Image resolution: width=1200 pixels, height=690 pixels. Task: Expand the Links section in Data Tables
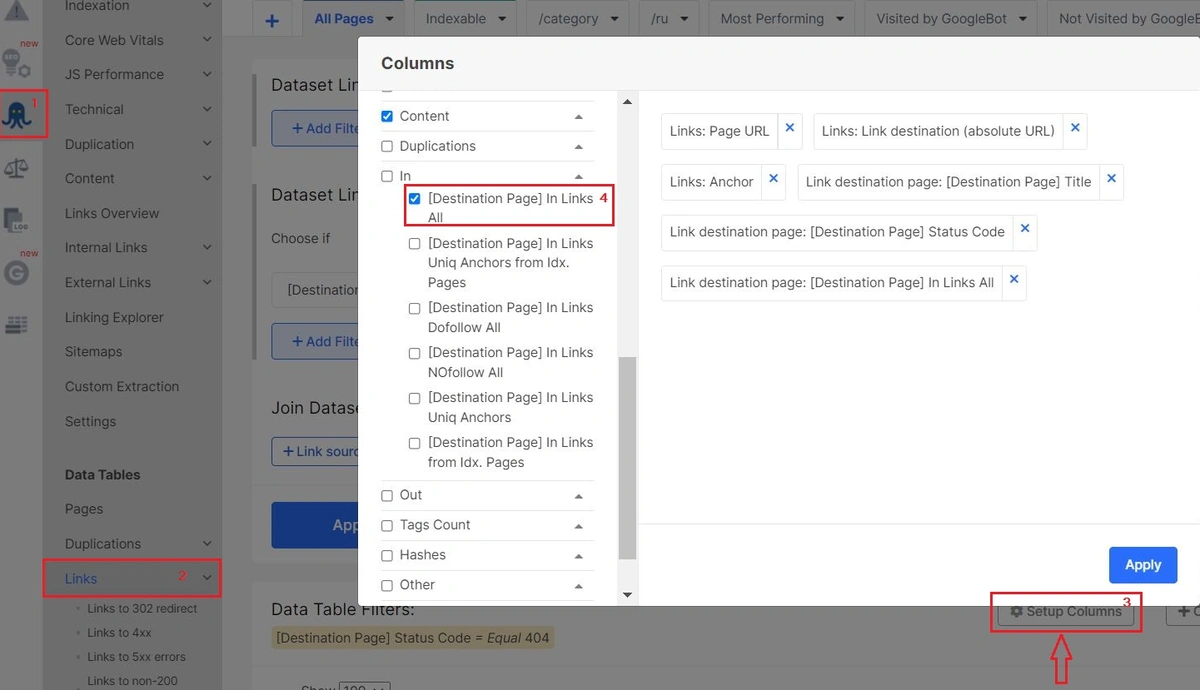click(207, 578)
